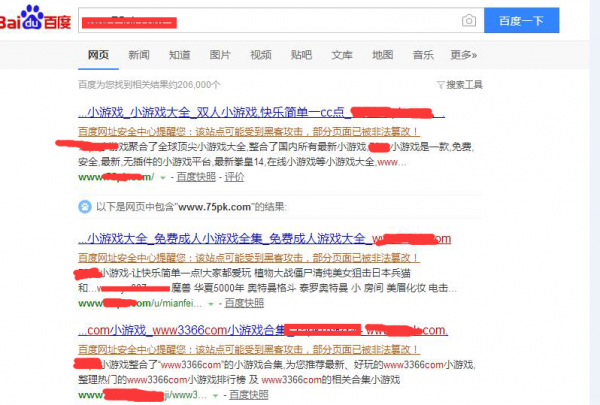Open 百度快照 for first result

tap(196, 177)
